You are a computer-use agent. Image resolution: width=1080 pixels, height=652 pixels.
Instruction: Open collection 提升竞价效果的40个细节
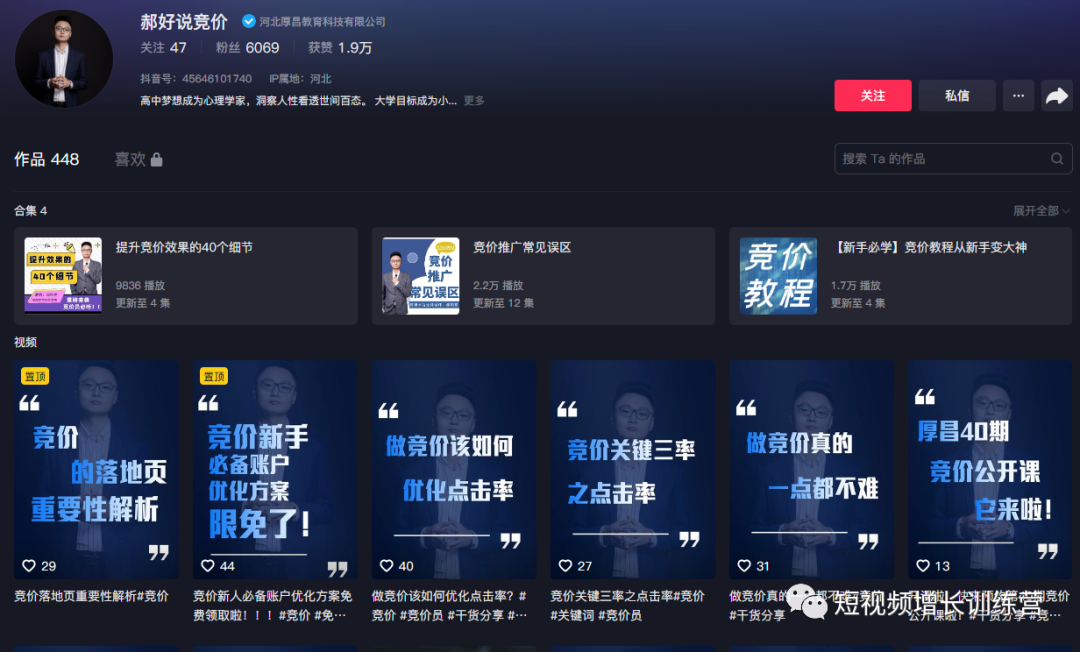coord(186,276)
